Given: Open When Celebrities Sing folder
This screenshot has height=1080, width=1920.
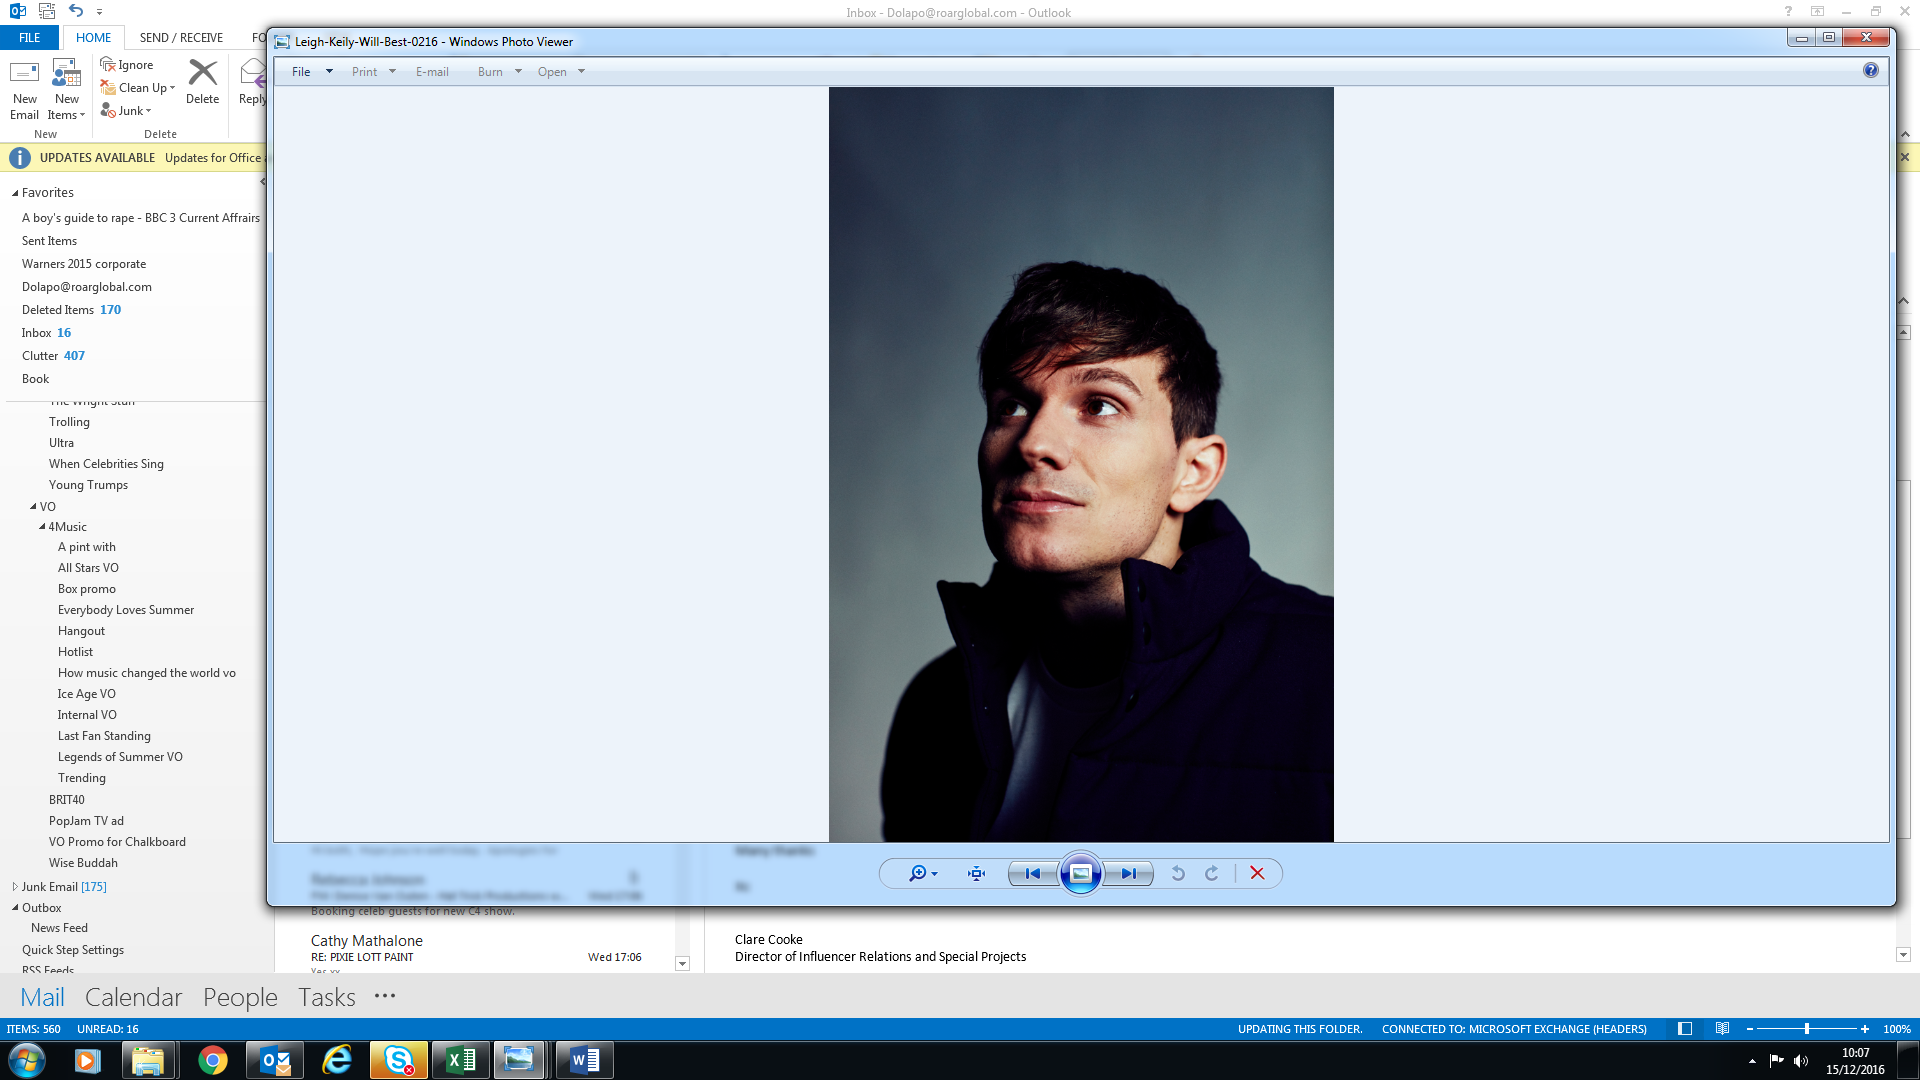Looking at the screenshot, I should [x=106, y=464].
